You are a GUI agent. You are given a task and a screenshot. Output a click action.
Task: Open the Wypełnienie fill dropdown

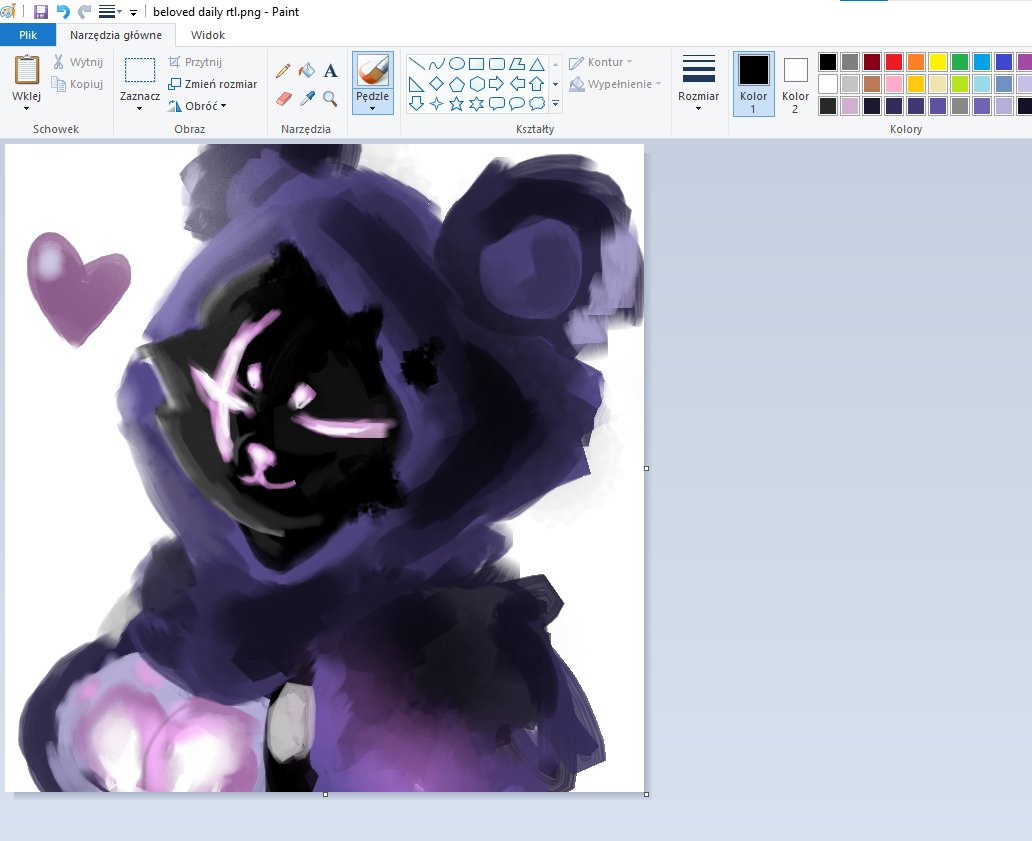coord(615,84)
